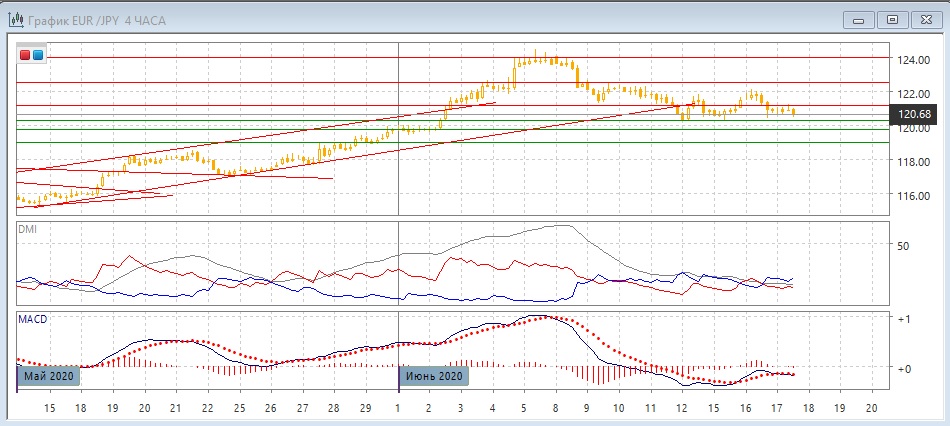Click date 22 on the time axis
The image size is (950, 426).
(206, 410)
